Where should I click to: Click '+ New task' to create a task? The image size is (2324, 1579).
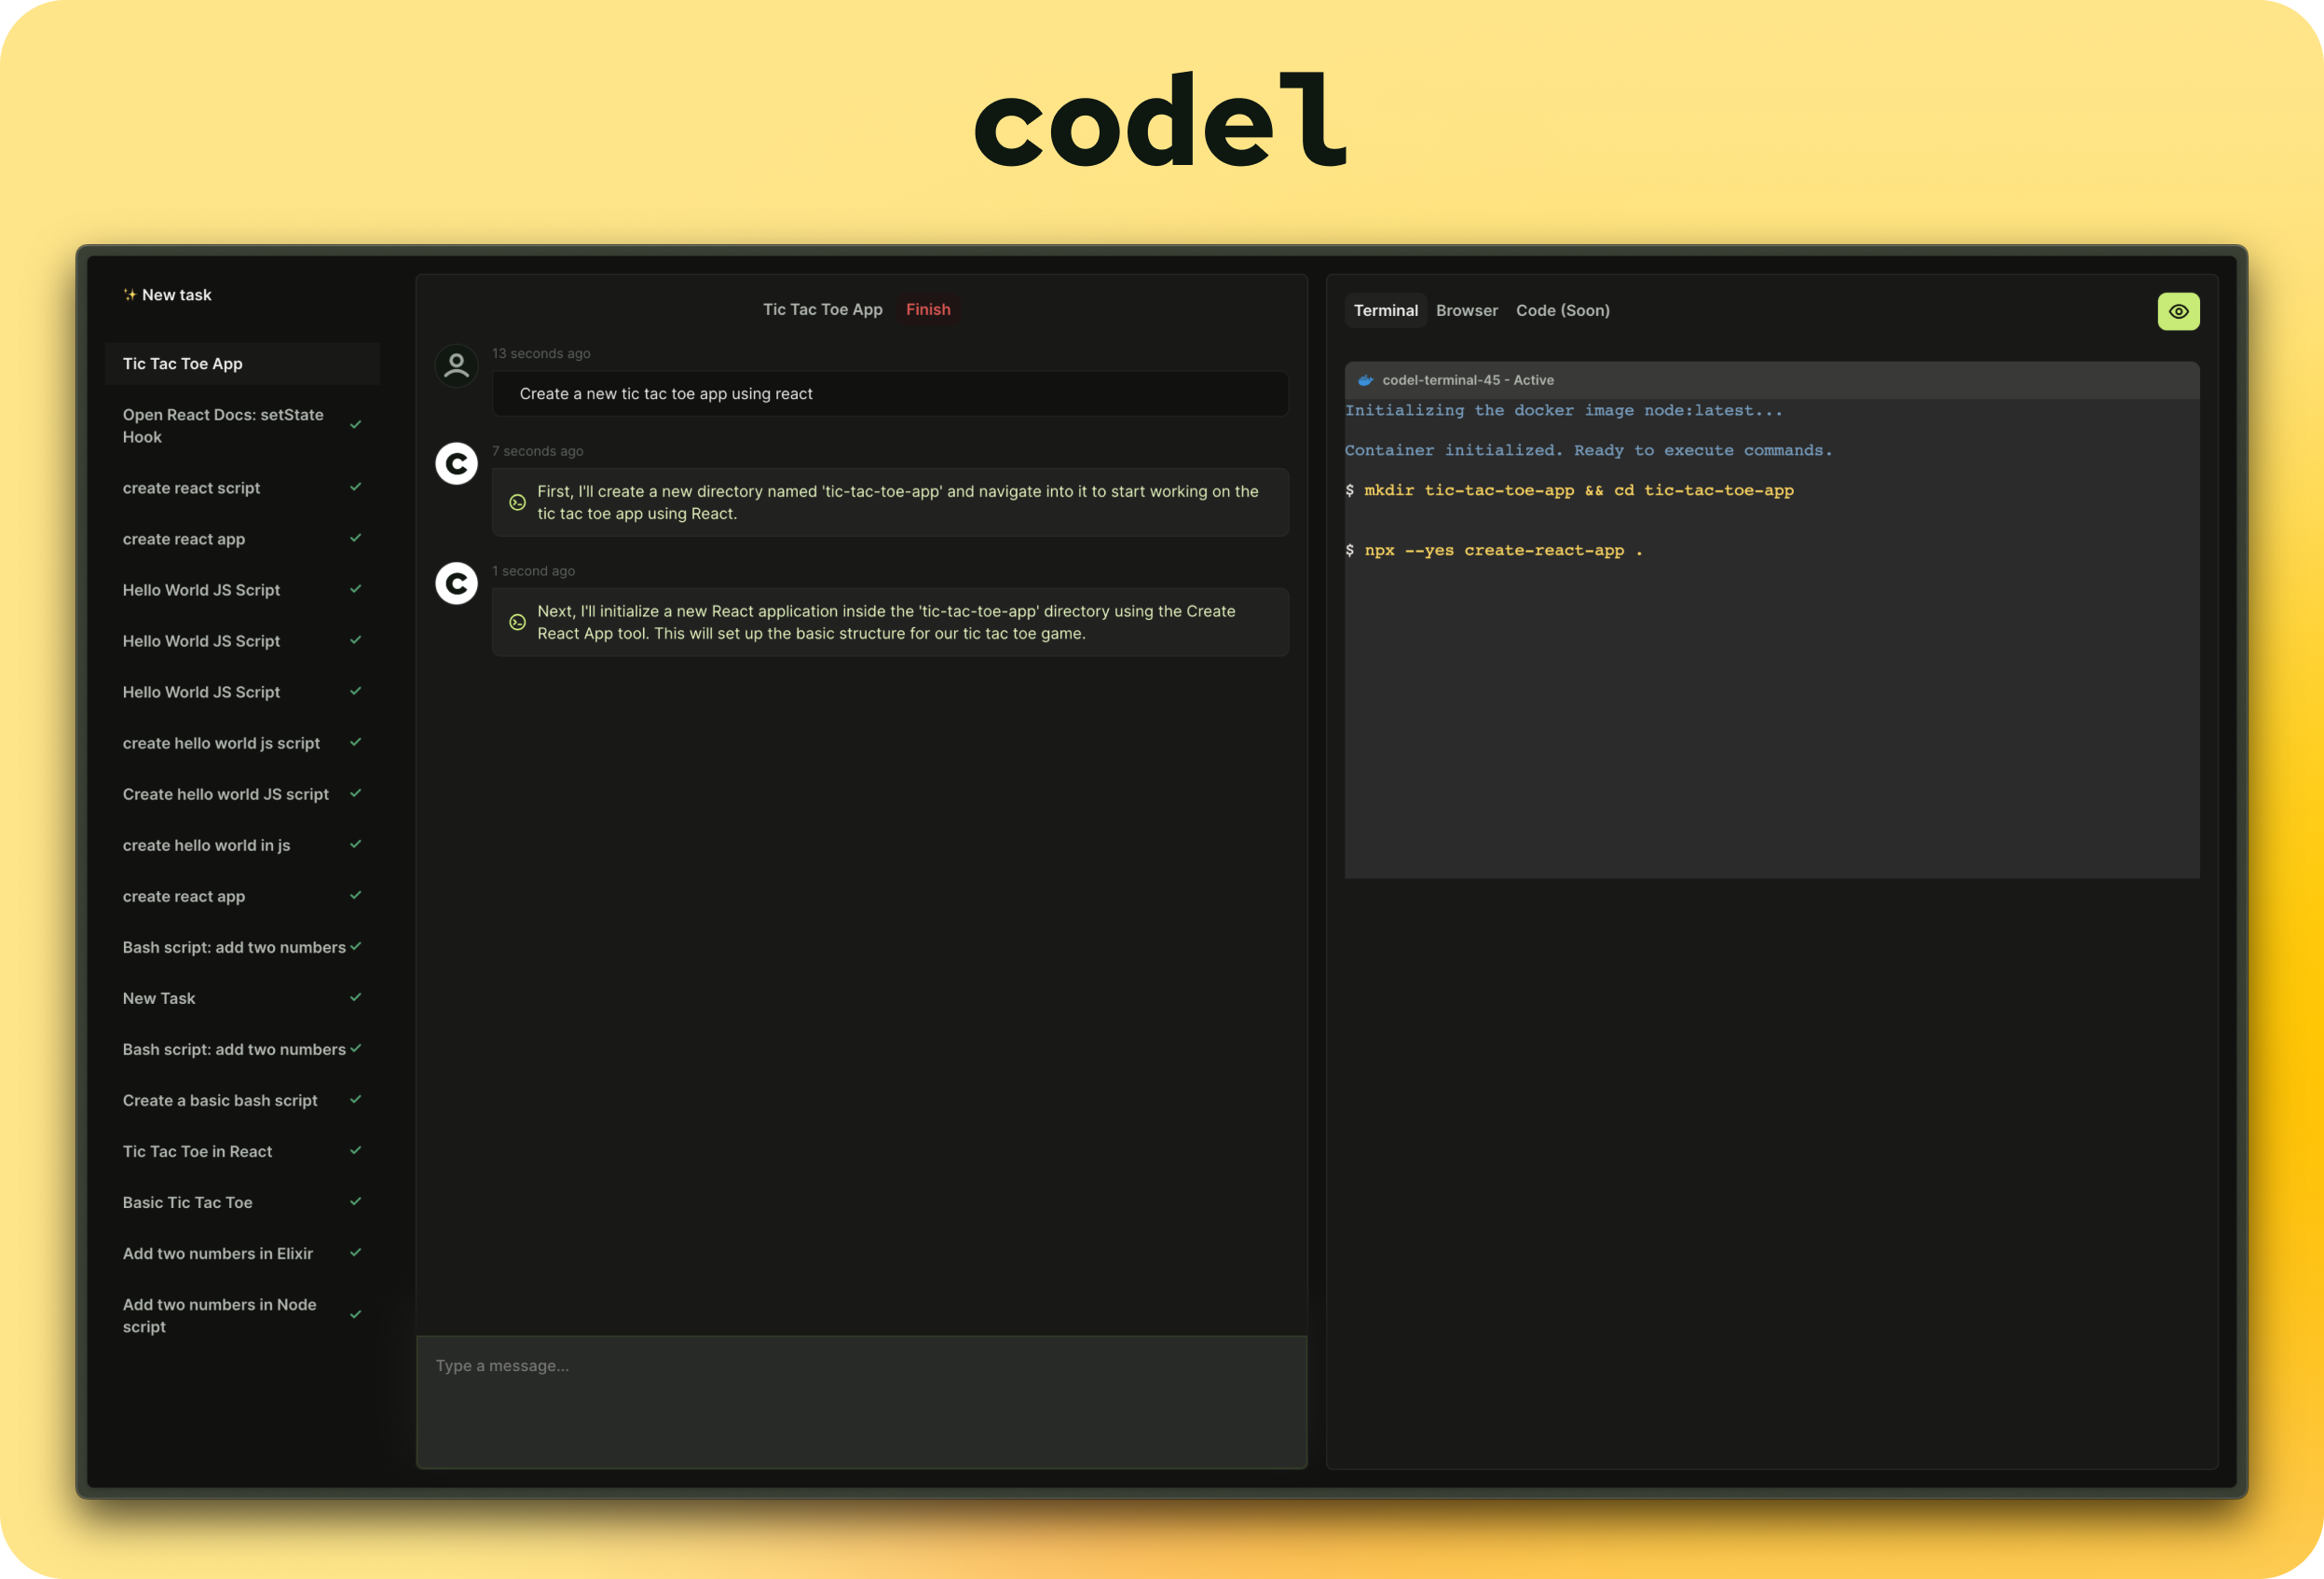[x=170, y=295]
